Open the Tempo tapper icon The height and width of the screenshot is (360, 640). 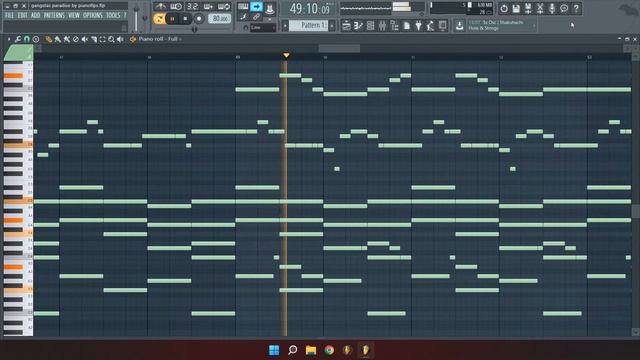[x=430, y=26]
